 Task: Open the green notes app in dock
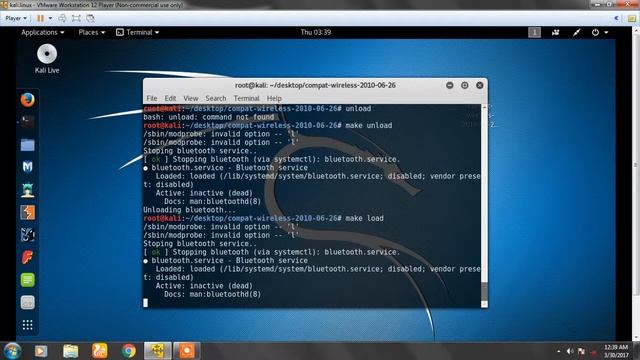coord(27,280)
